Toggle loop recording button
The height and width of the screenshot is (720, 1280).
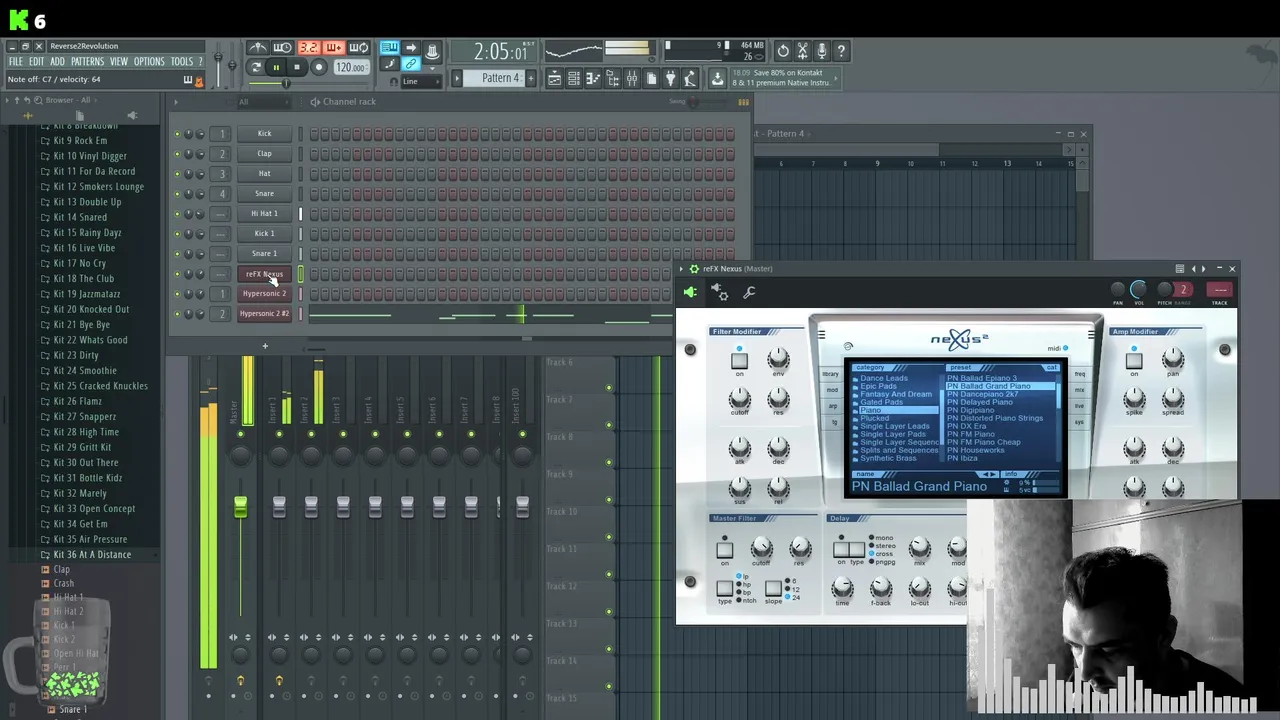coord(358,48)
